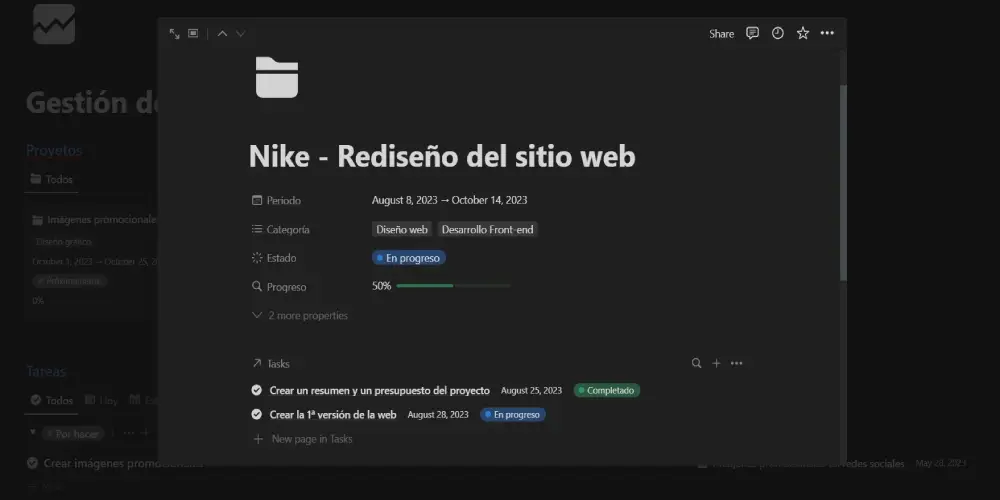Go to previous page with up chevron
1000x500 pixels.
pyautogui.click(x=222, y=34)
